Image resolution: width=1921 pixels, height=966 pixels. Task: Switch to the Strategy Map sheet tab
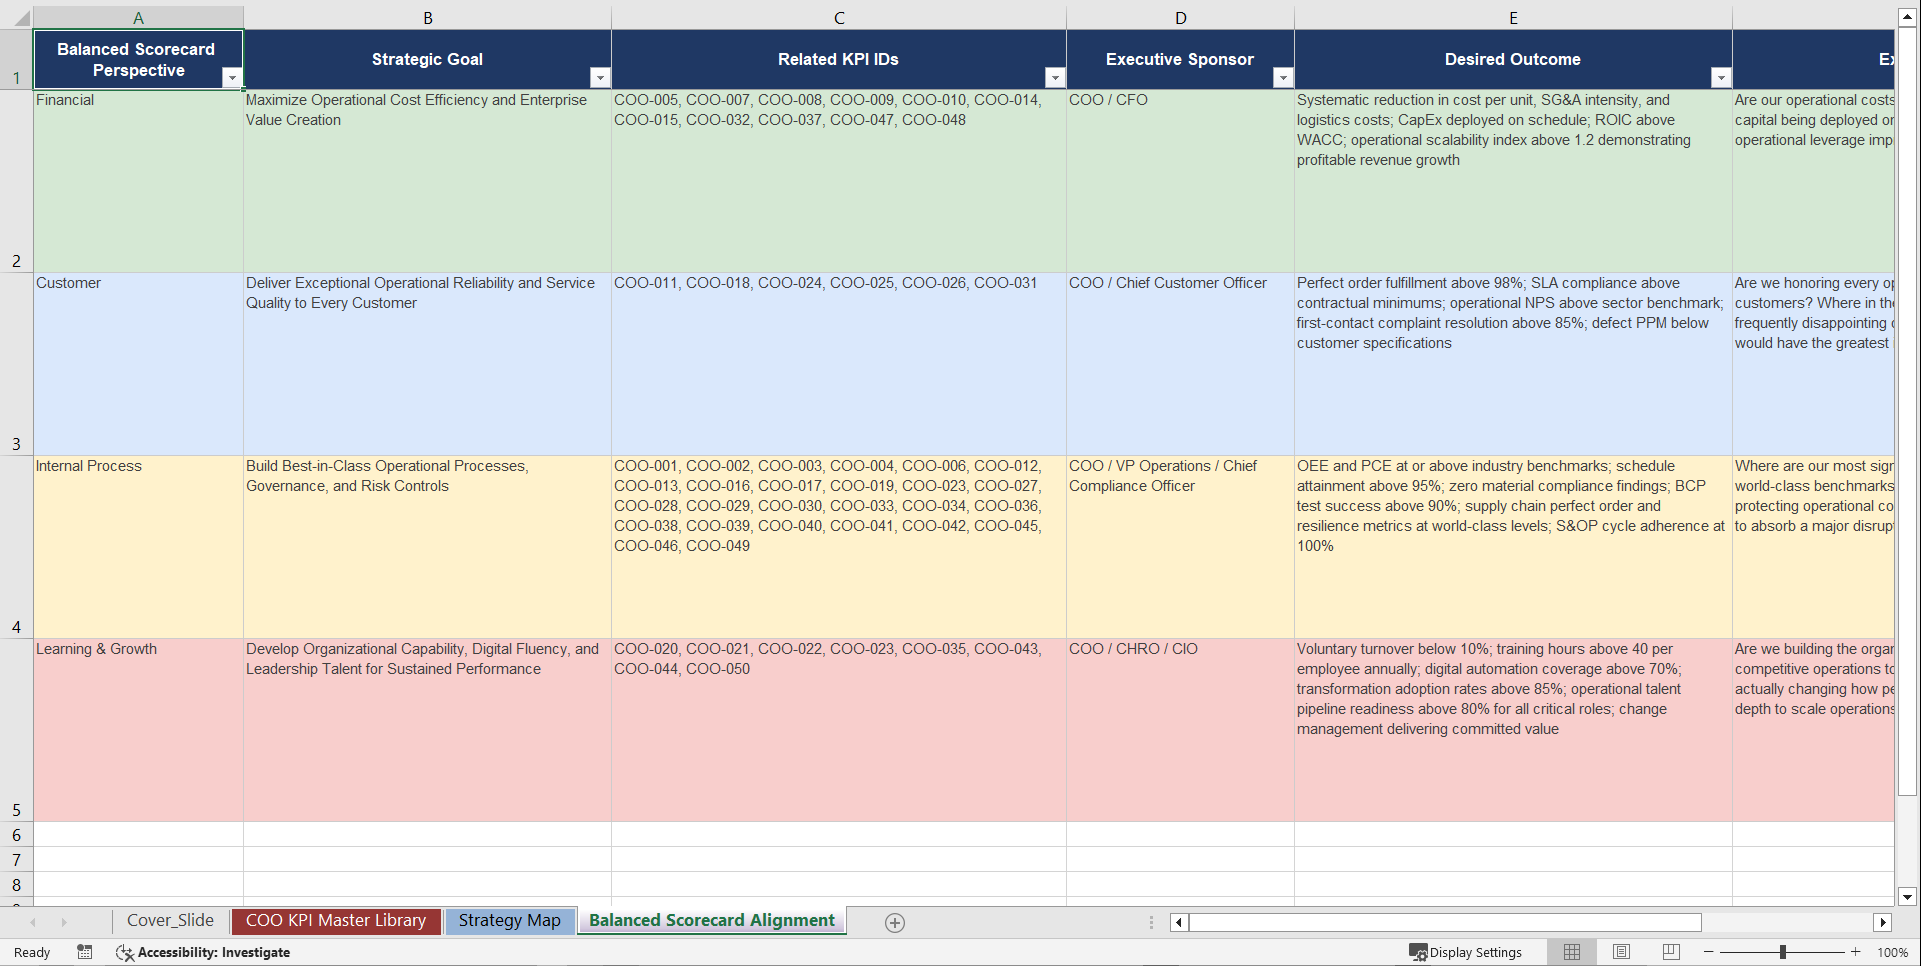point(510,921)
